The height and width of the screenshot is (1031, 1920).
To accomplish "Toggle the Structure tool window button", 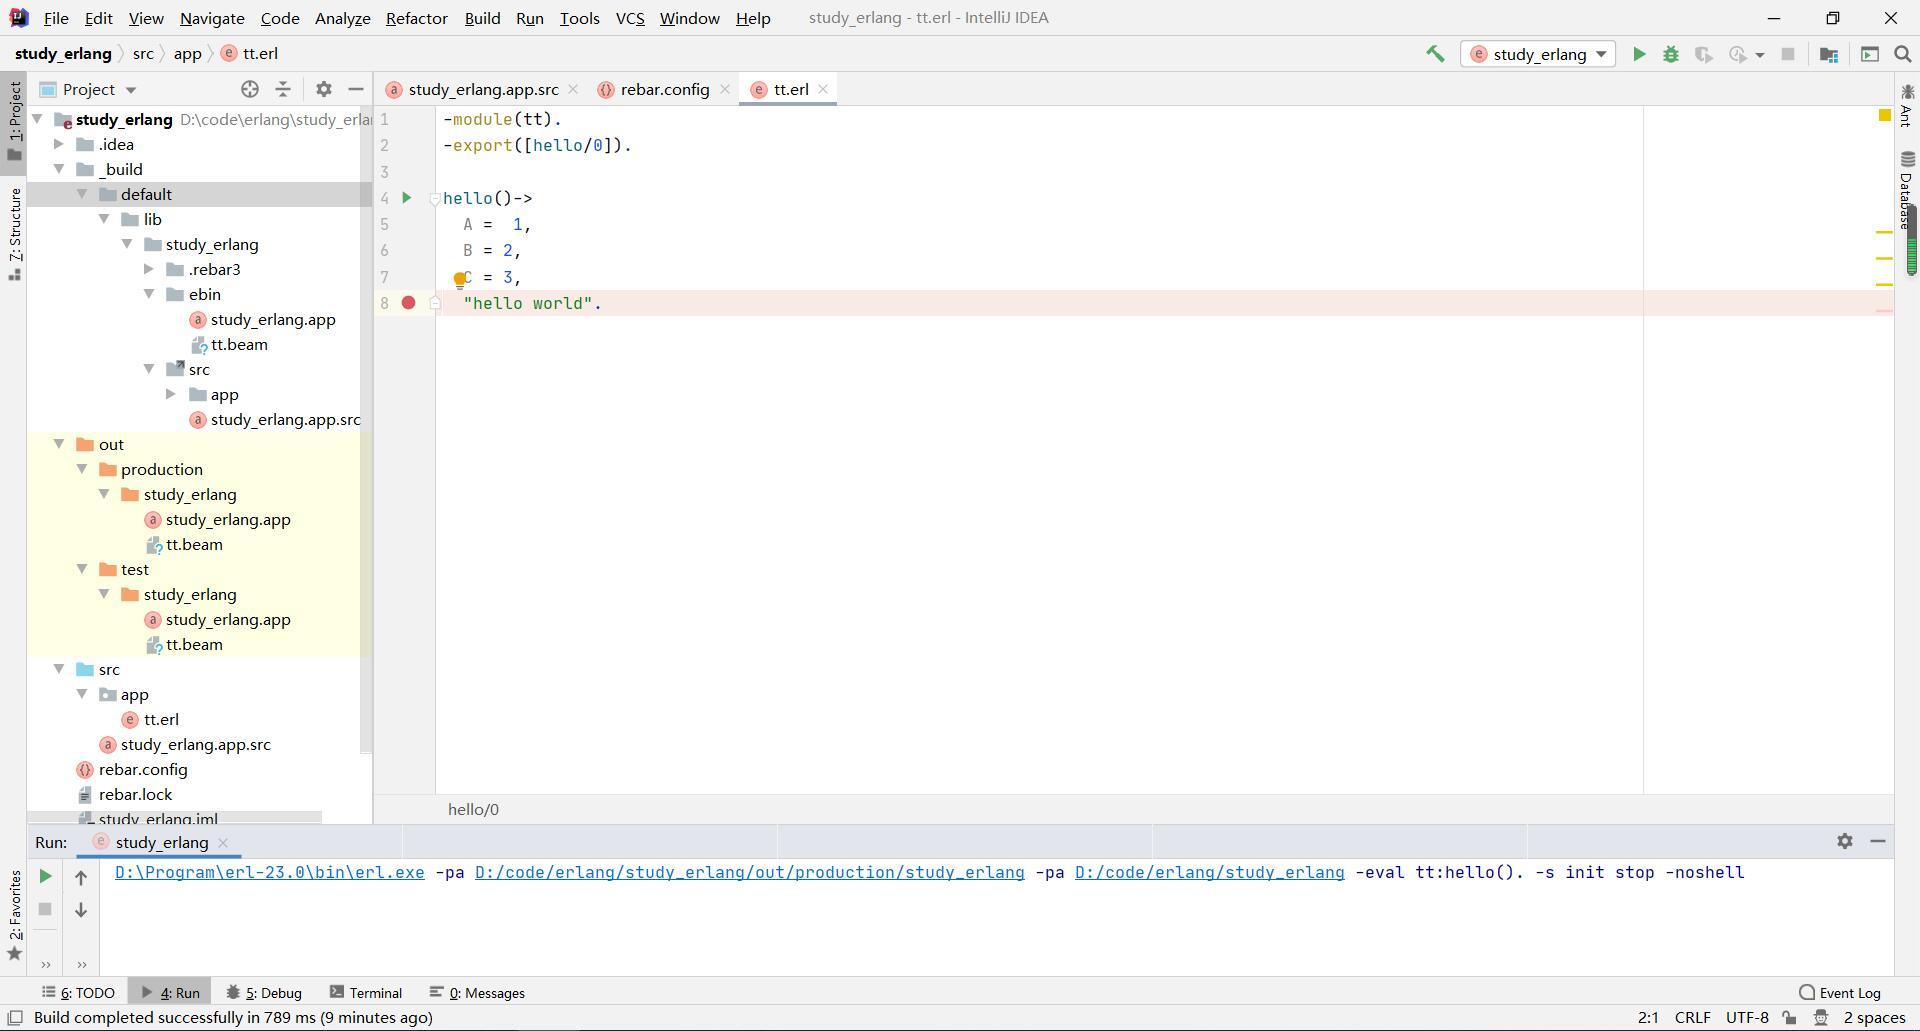I will (14, 234).
